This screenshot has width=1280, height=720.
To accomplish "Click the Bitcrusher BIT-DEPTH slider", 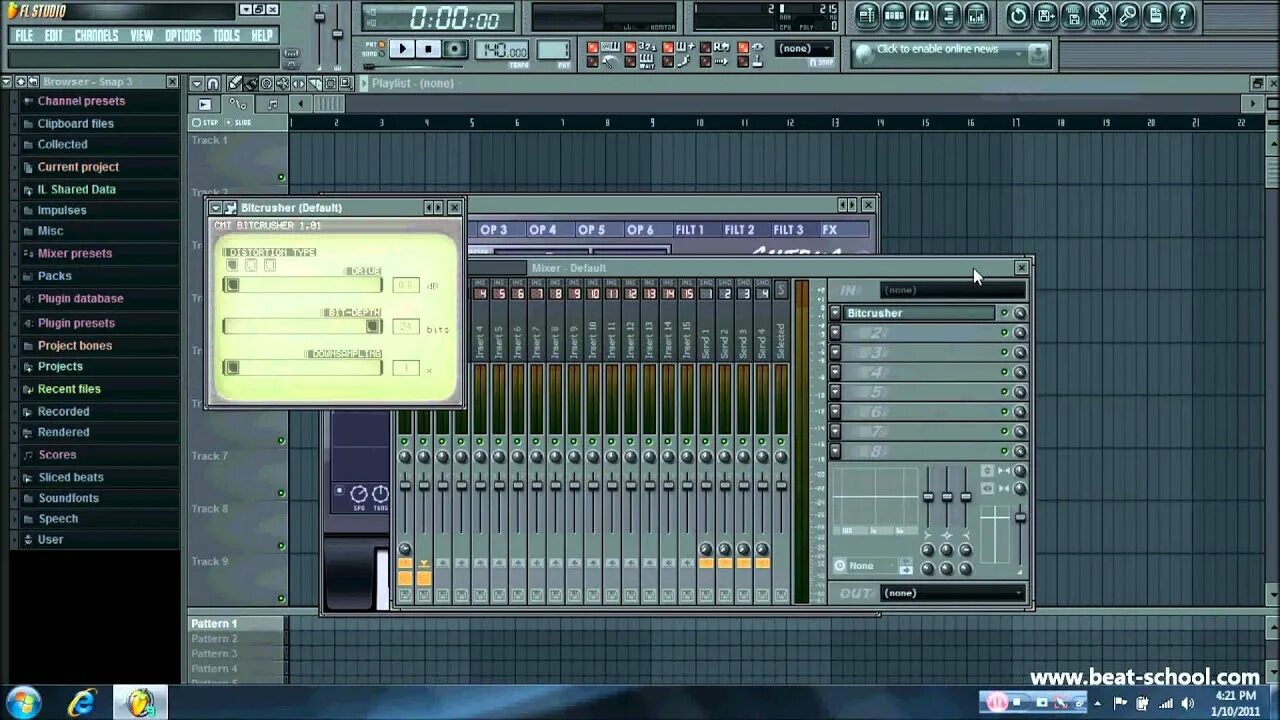I will pos(302,327).
